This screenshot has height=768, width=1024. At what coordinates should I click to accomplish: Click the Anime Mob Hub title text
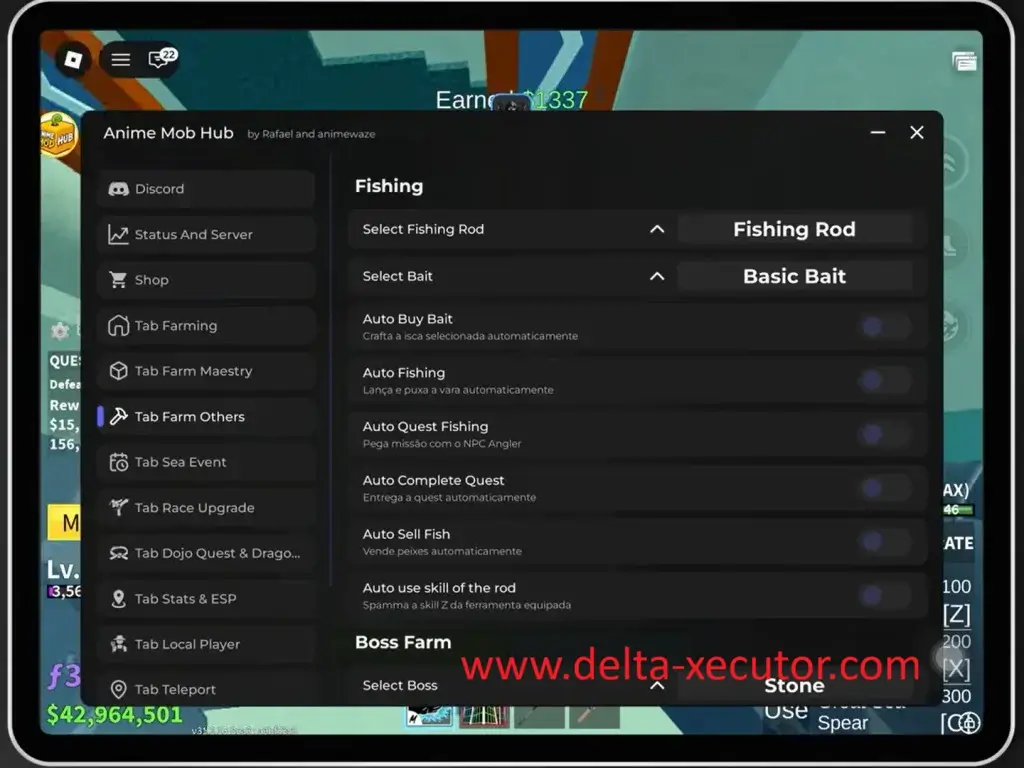168,133
